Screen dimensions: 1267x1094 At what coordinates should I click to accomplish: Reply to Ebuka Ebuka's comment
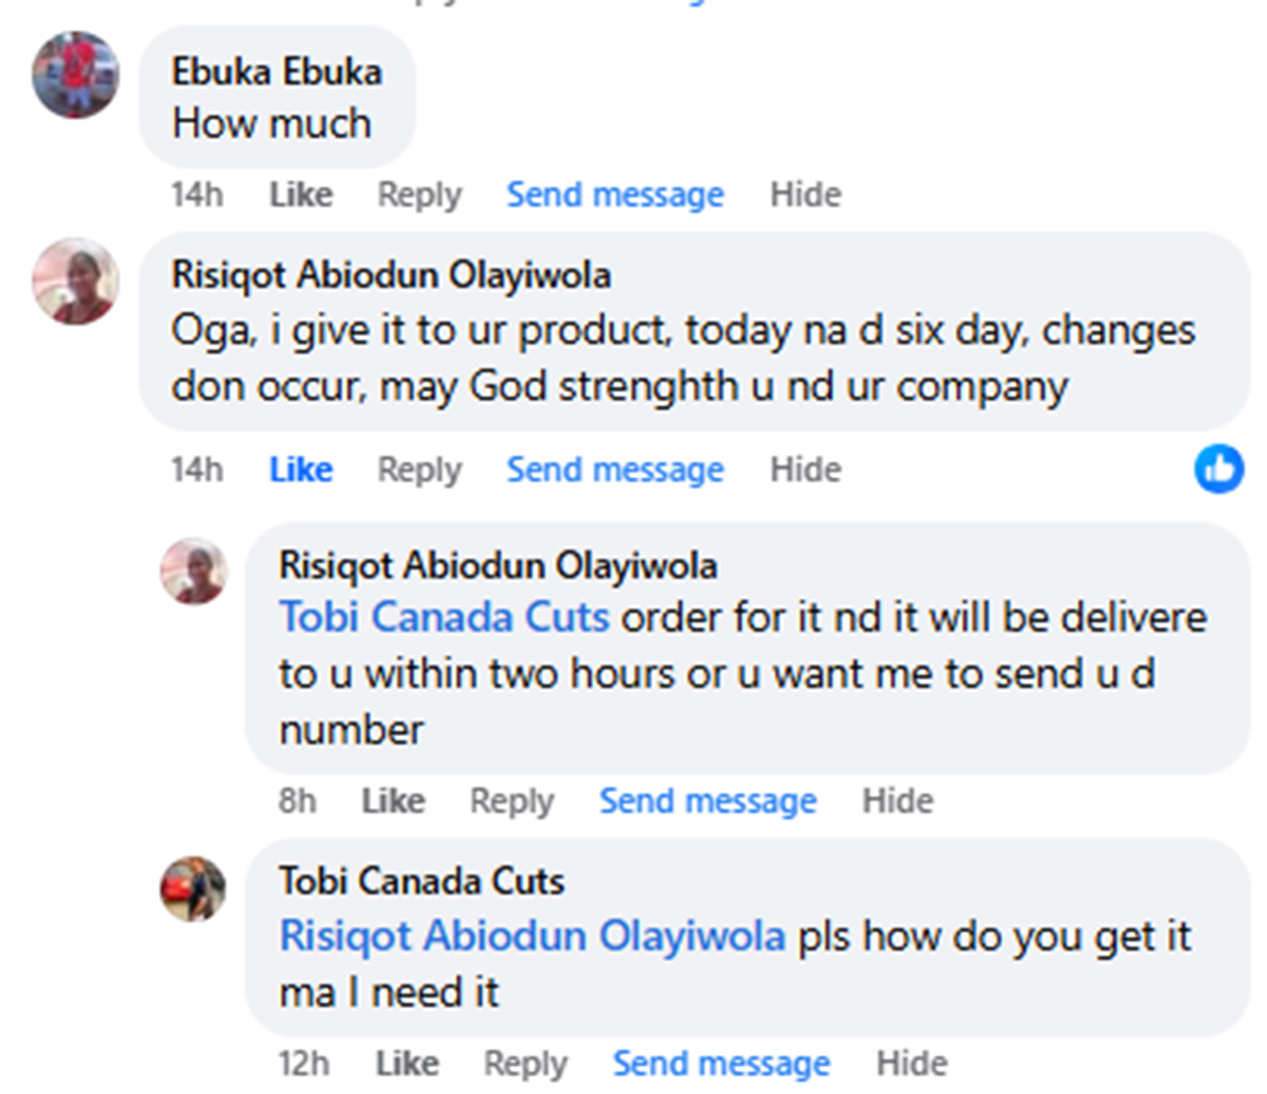[x=419, y=194]
